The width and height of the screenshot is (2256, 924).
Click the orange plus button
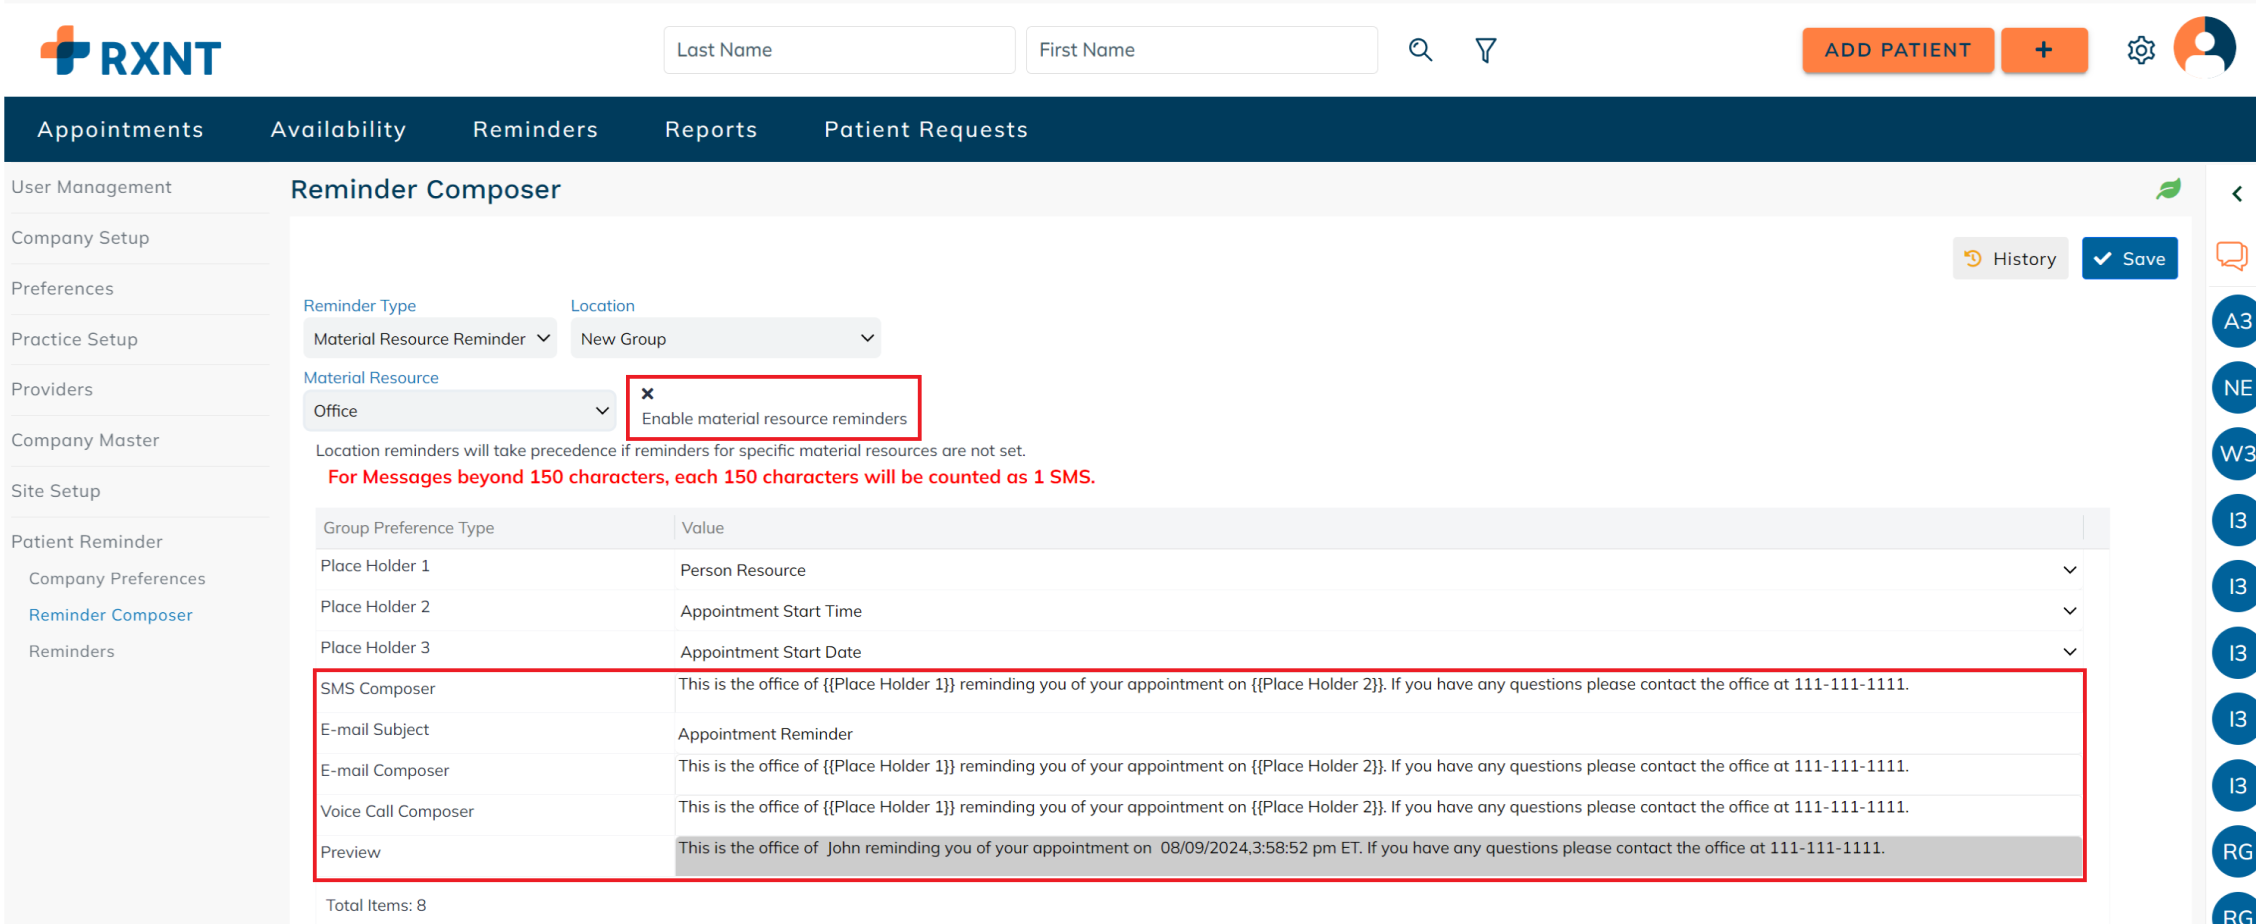2044,50
